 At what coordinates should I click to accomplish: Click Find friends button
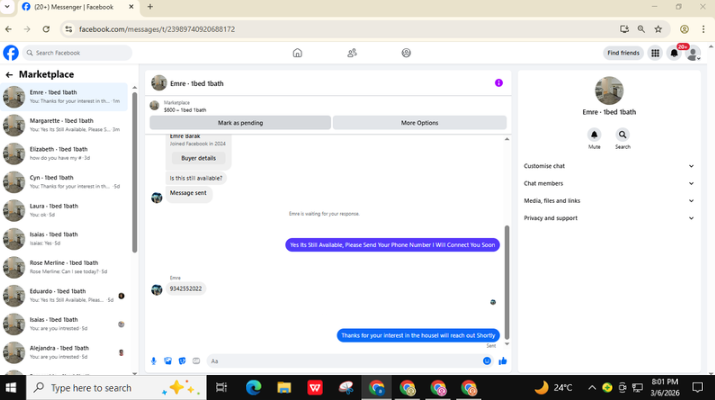point(623,53)
